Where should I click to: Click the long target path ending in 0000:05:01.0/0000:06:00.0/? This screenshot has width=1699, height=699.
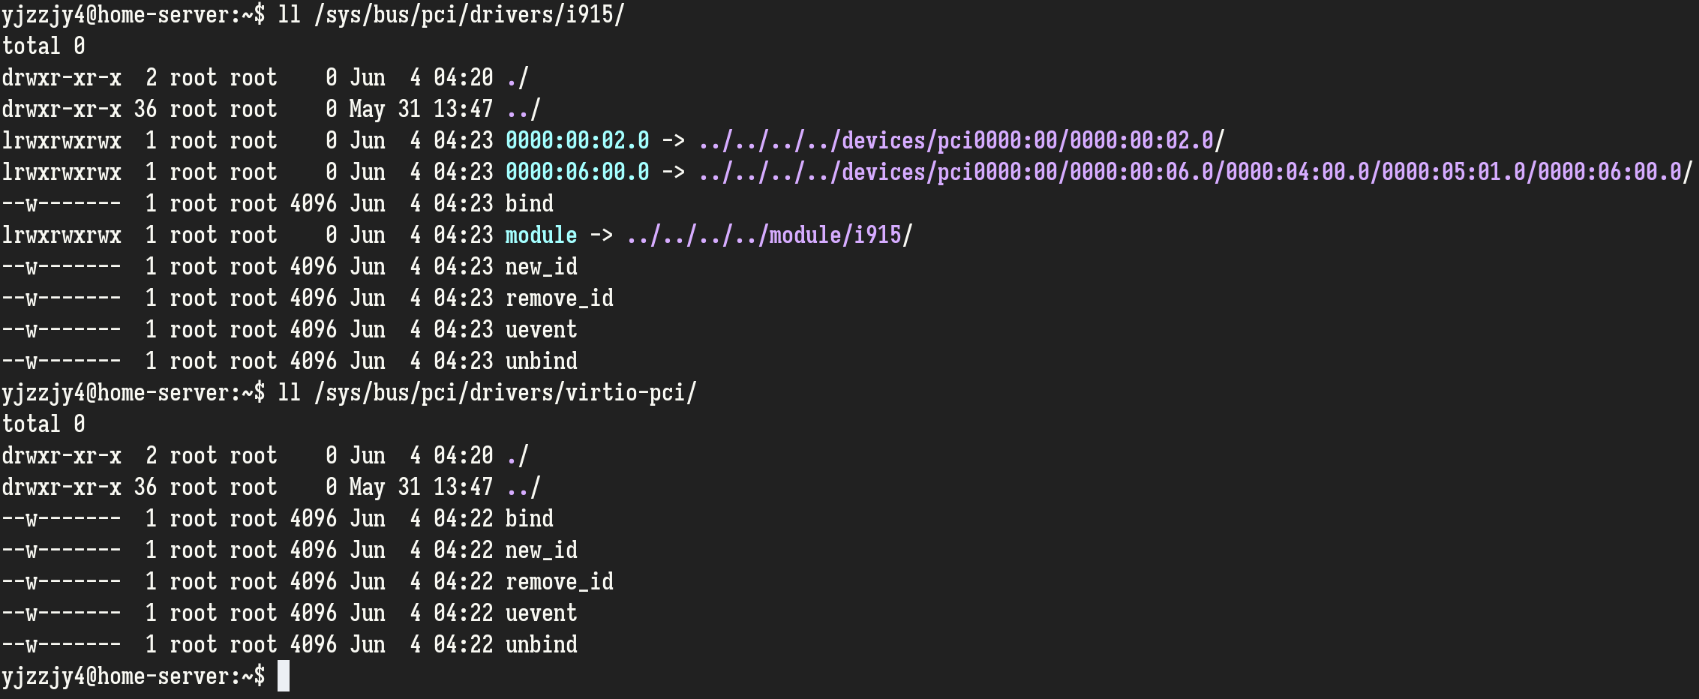point(1195,172)
